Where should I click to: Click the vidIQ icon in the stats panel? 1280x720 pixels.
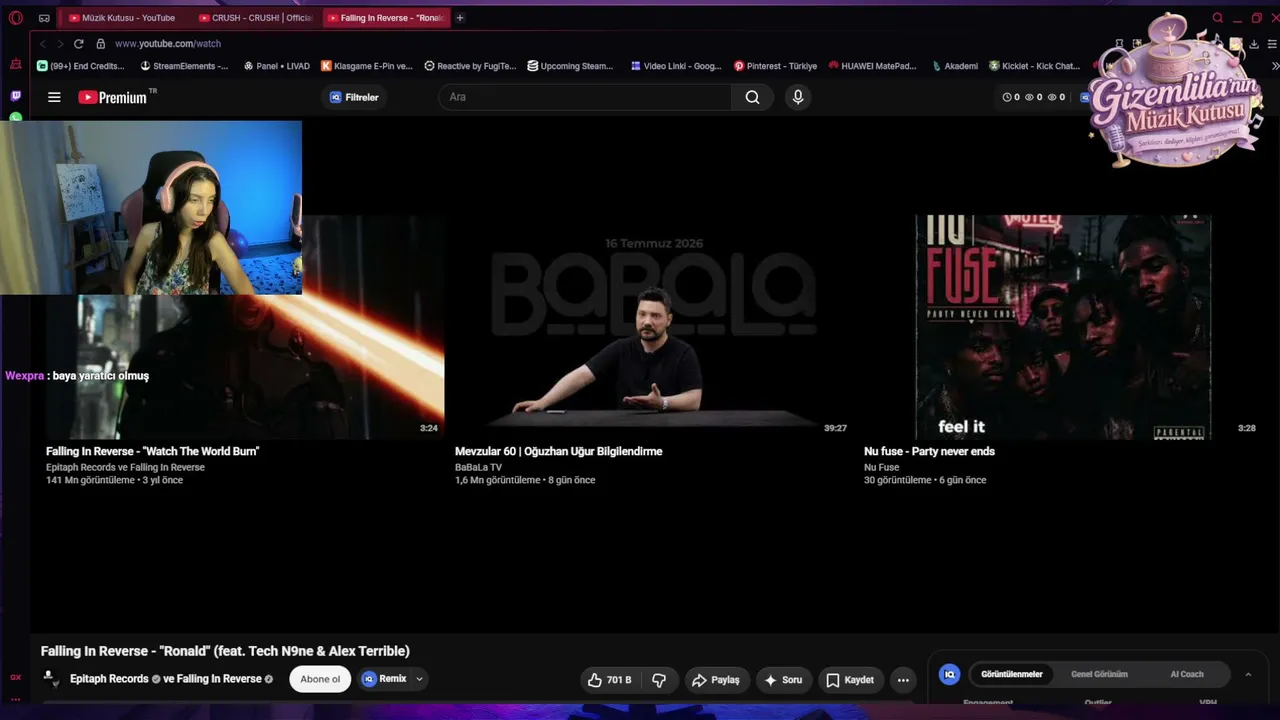pyautogui.click(x=950, y=674)
